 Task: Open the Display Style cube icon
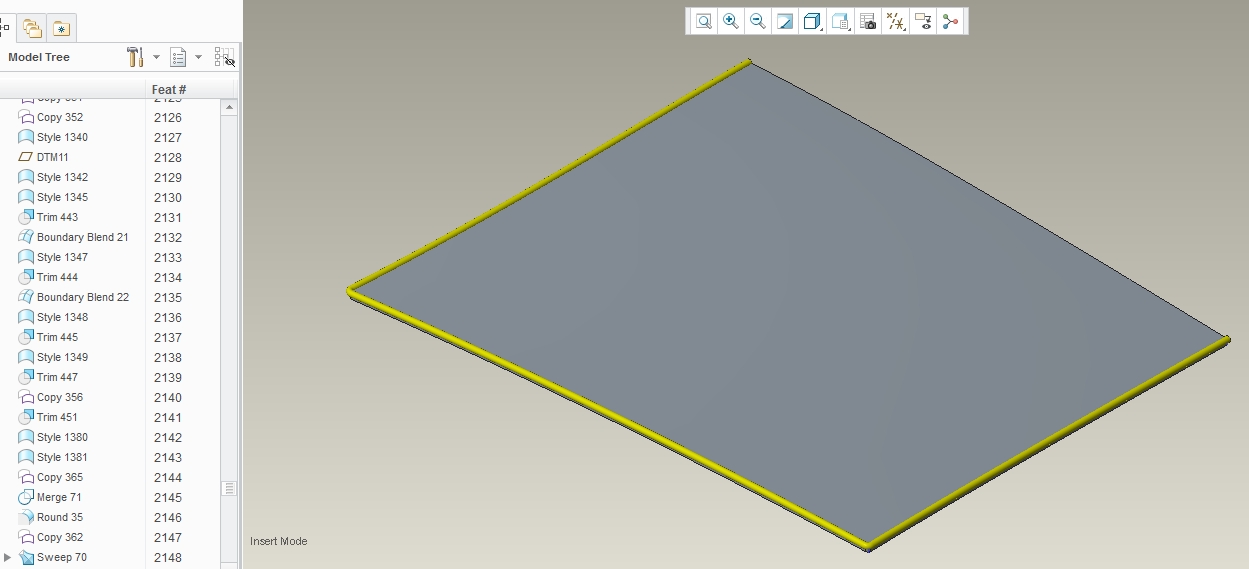(812, 21)
